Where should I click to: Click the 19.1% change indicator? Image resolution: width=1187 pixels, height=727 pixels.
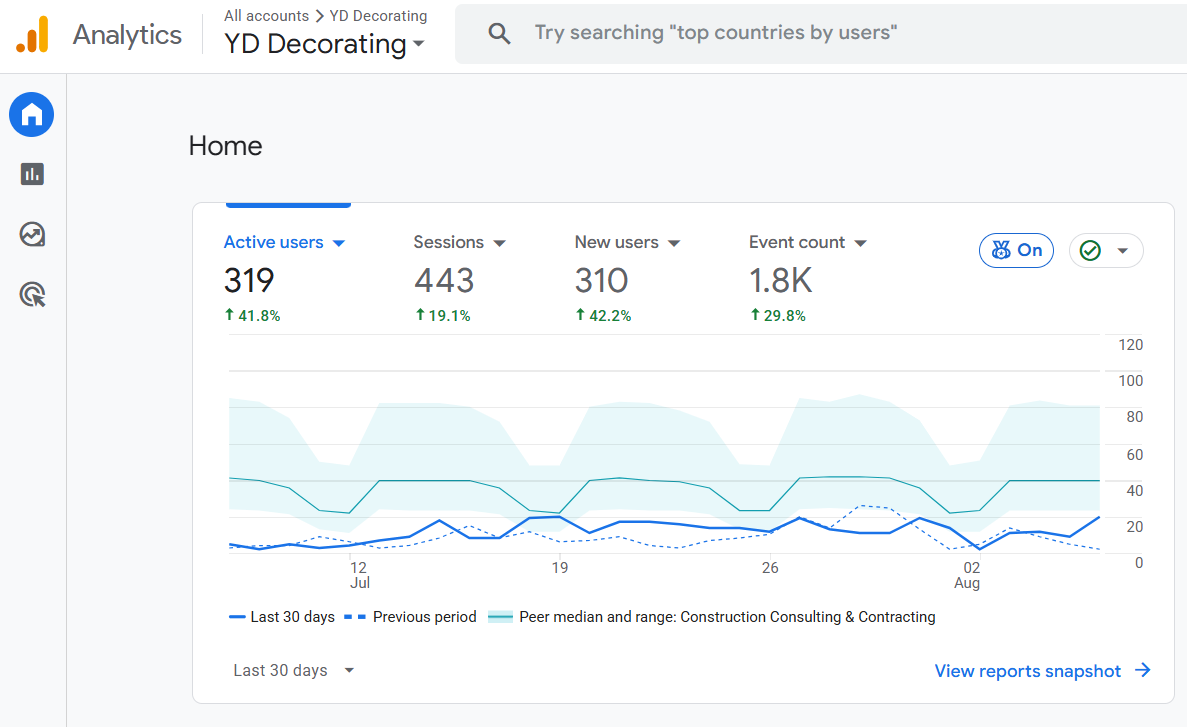coord(443,315)
